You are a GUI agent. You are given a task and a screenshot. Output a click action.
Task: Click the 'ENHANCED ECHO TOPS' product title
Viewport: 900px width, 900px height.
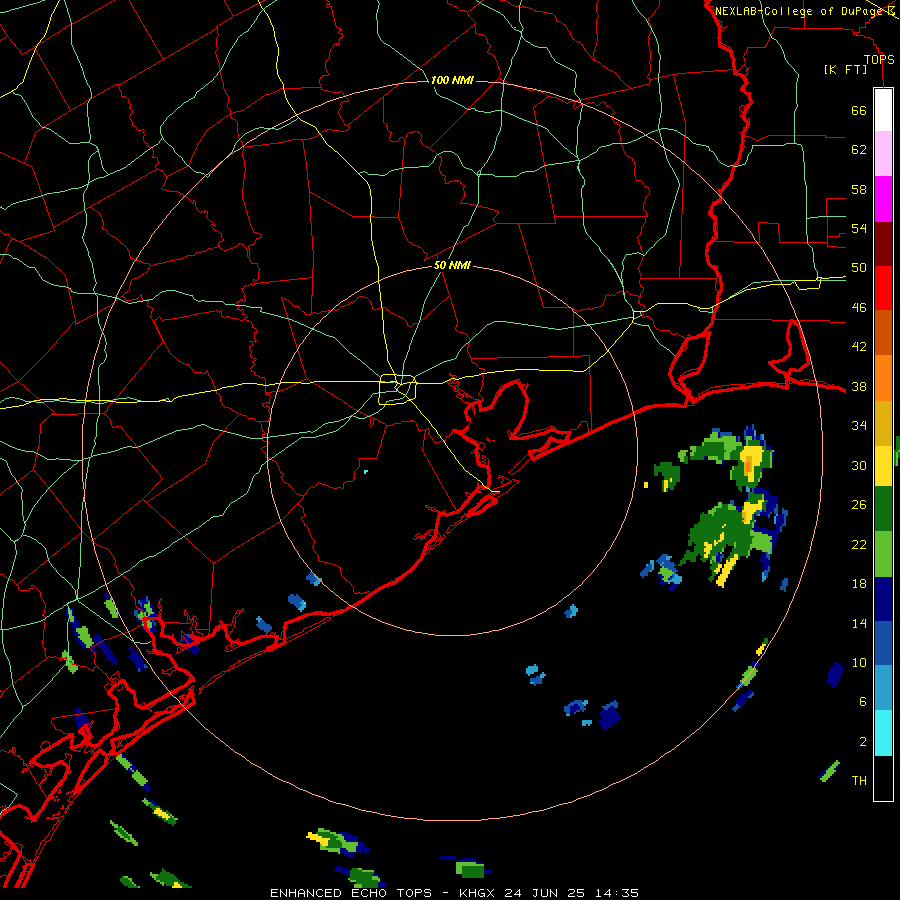coord(351,893)
